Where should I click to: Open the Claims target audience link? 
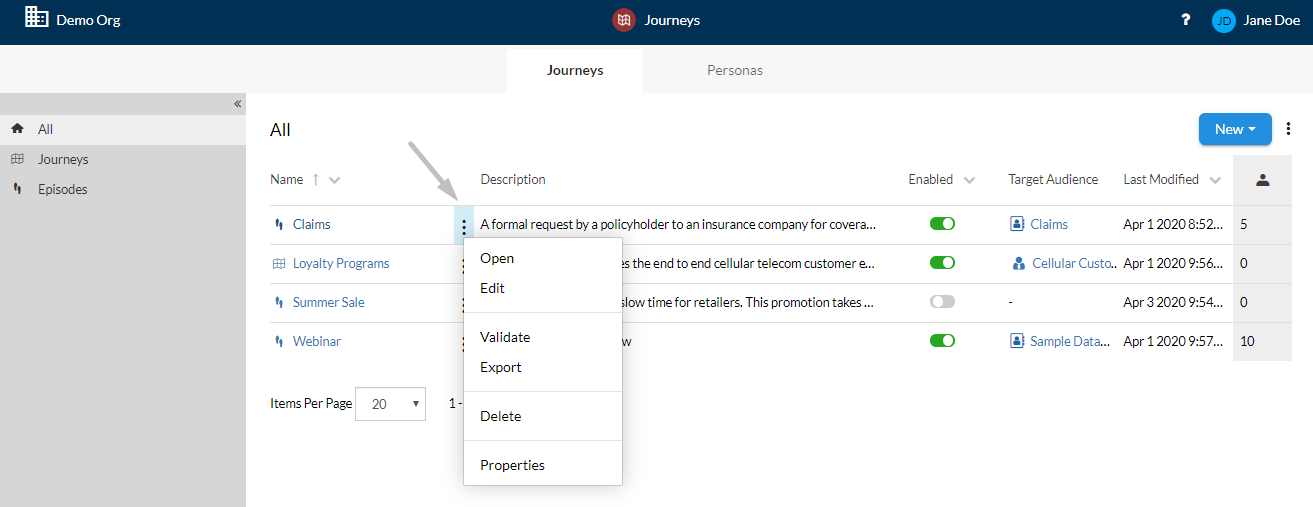pos(1049,225)
